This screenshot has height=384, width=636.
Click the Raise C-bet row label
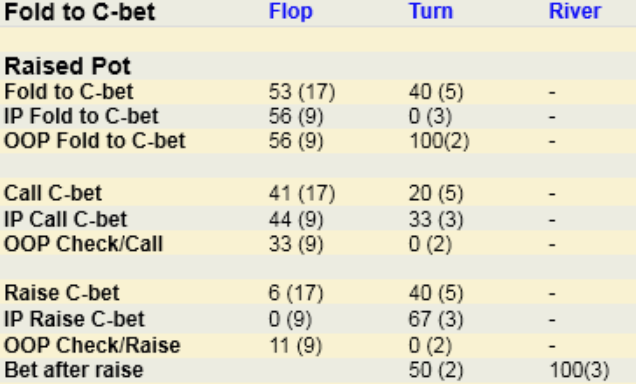62,293
